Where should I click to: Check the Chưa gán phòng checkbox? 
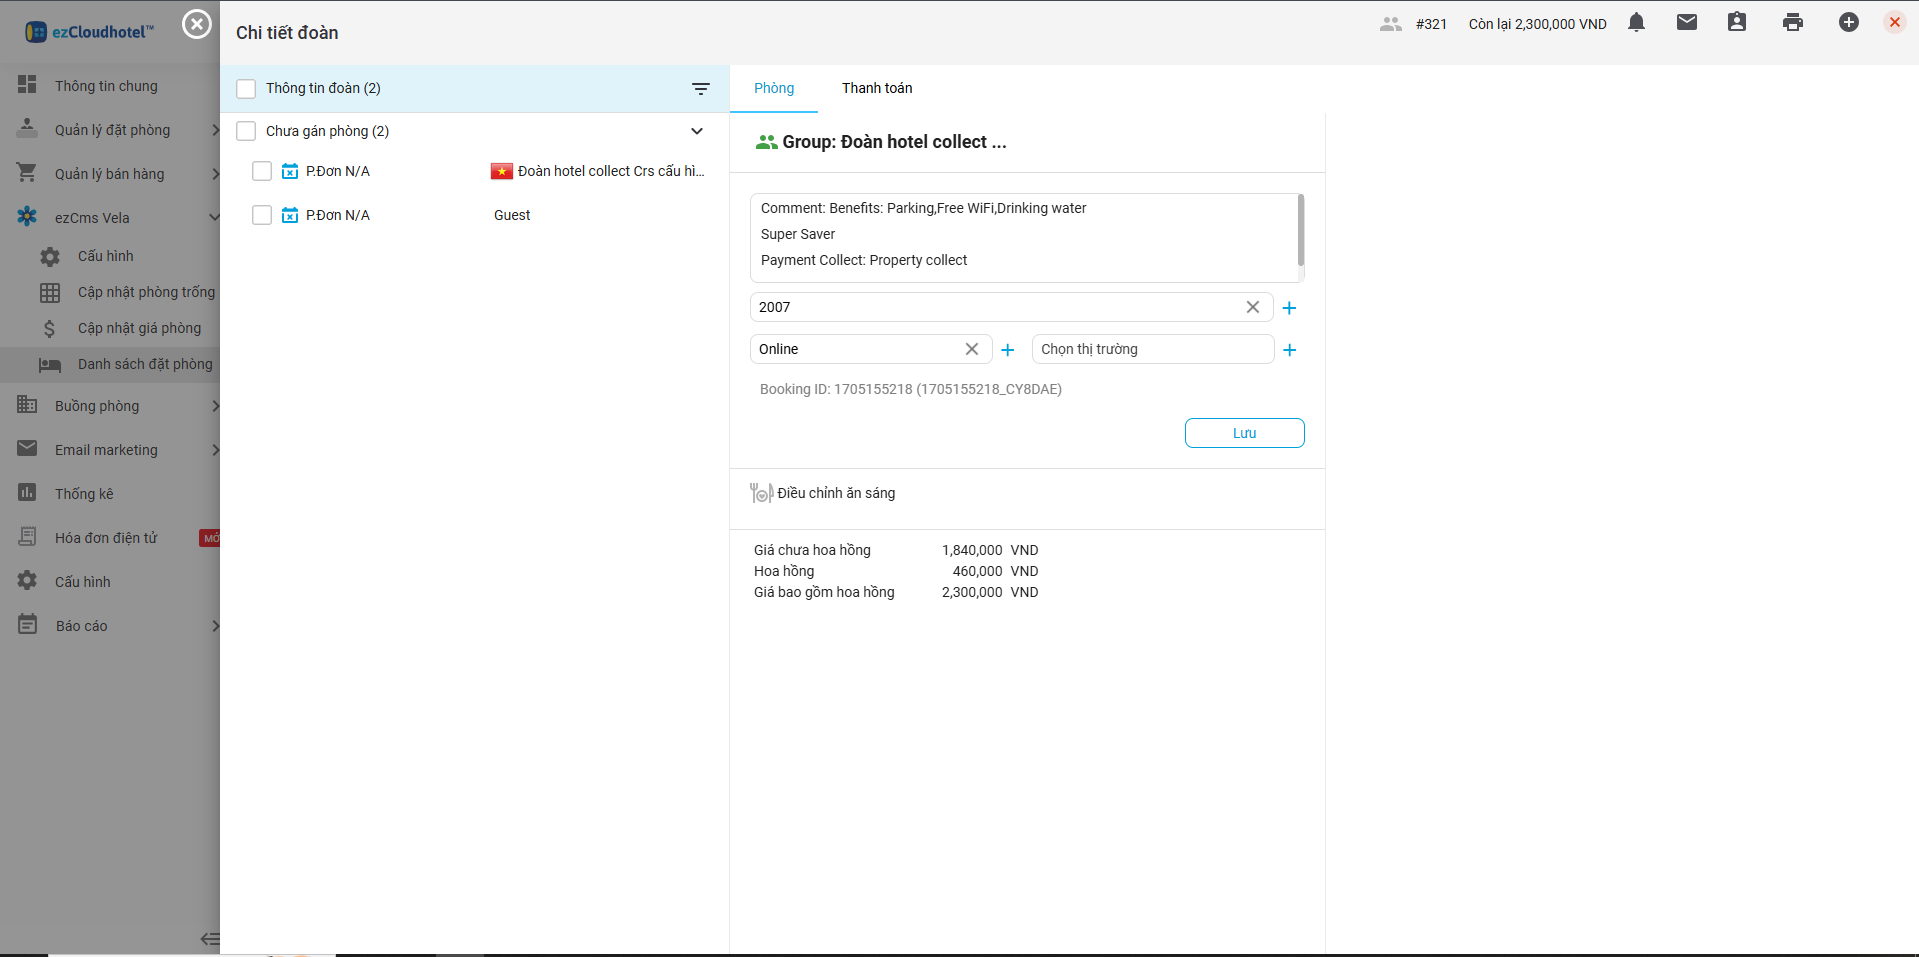246,131
